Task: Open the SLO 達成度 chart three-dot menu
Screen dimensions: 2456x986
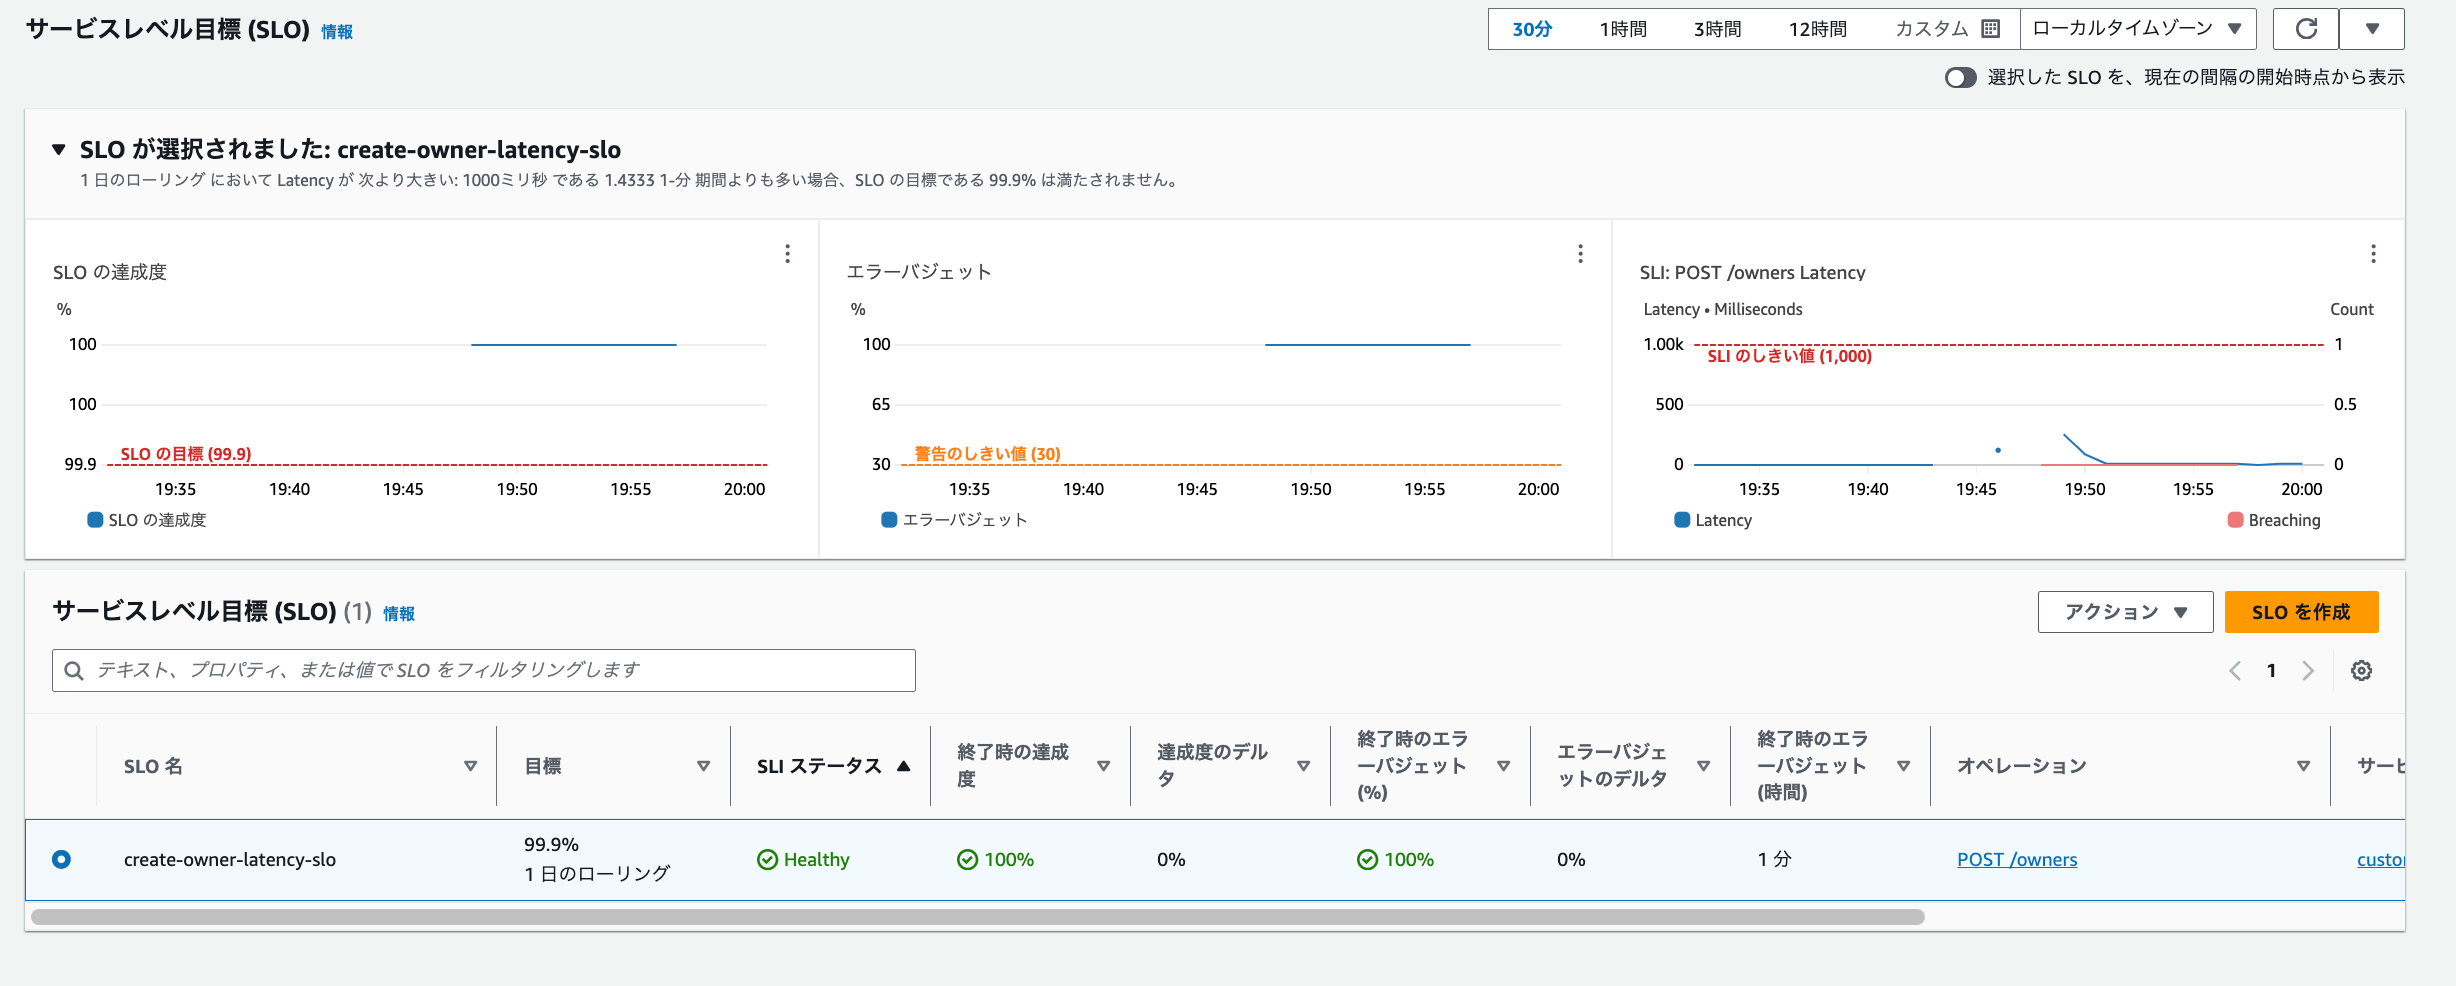Action: (788, 254)
